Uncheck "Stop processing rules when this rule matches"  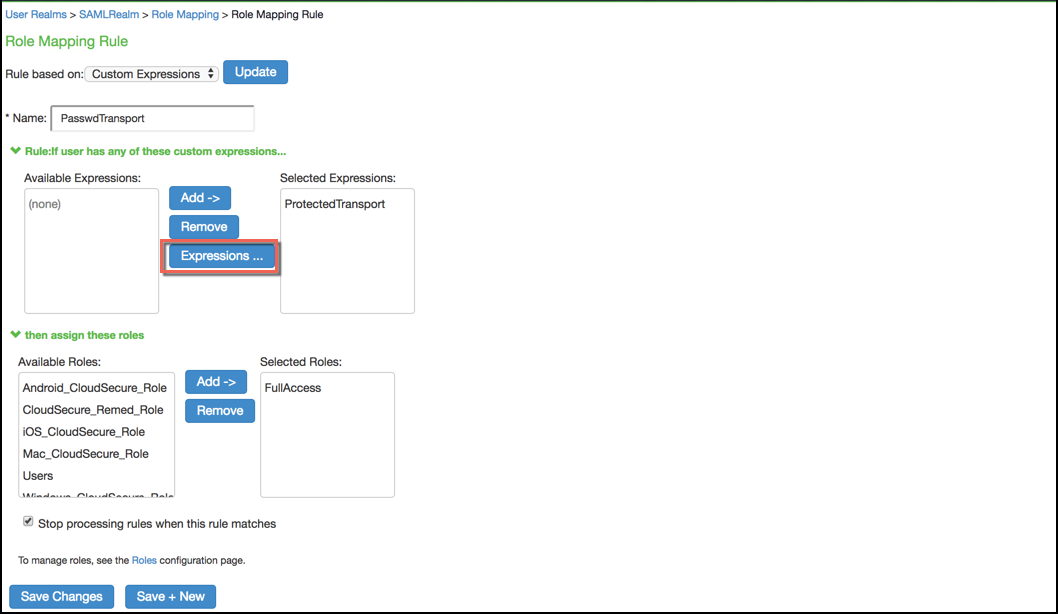(28, 522)
